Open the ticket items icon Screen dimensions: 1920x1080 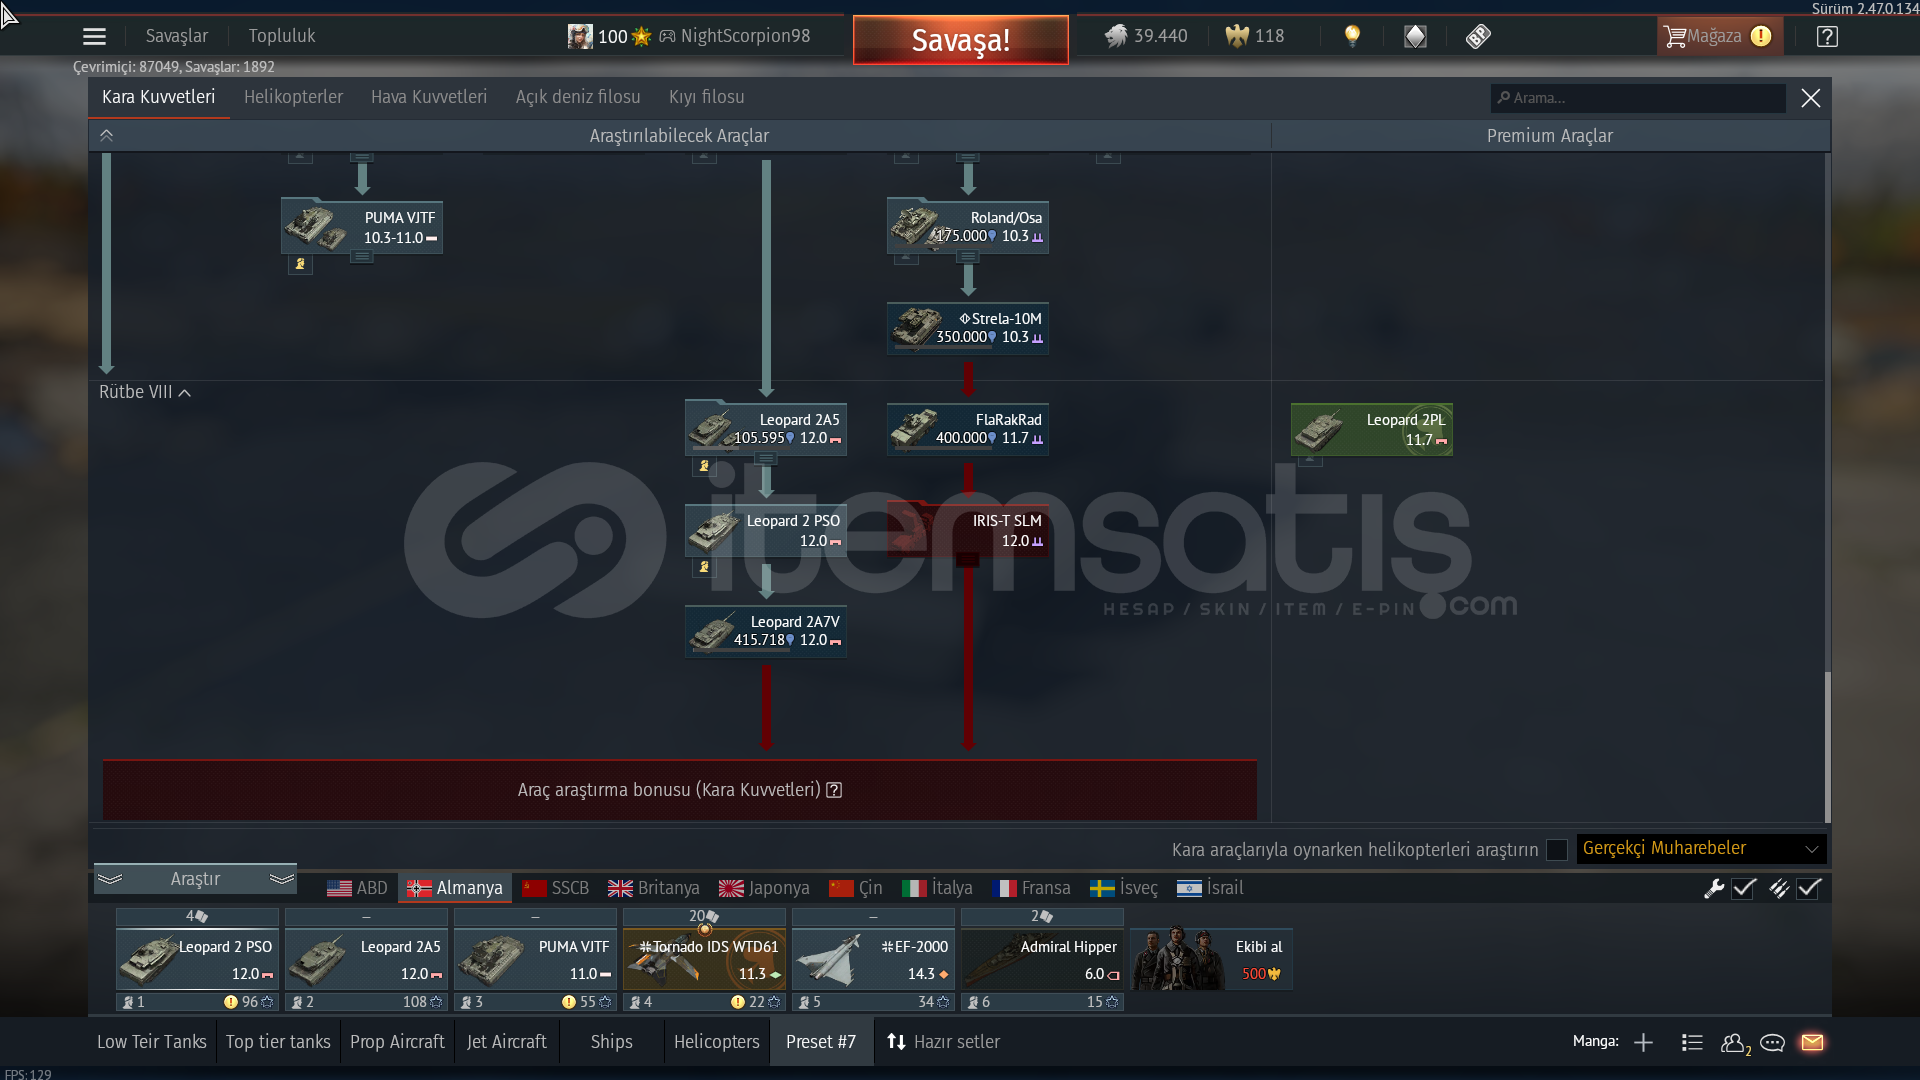(x=1478, y=37)
